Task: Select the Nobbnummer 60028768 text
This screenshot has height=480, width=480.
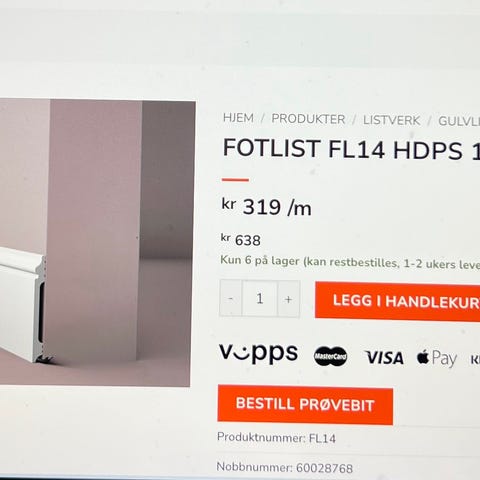Action: tap(285, 467)
